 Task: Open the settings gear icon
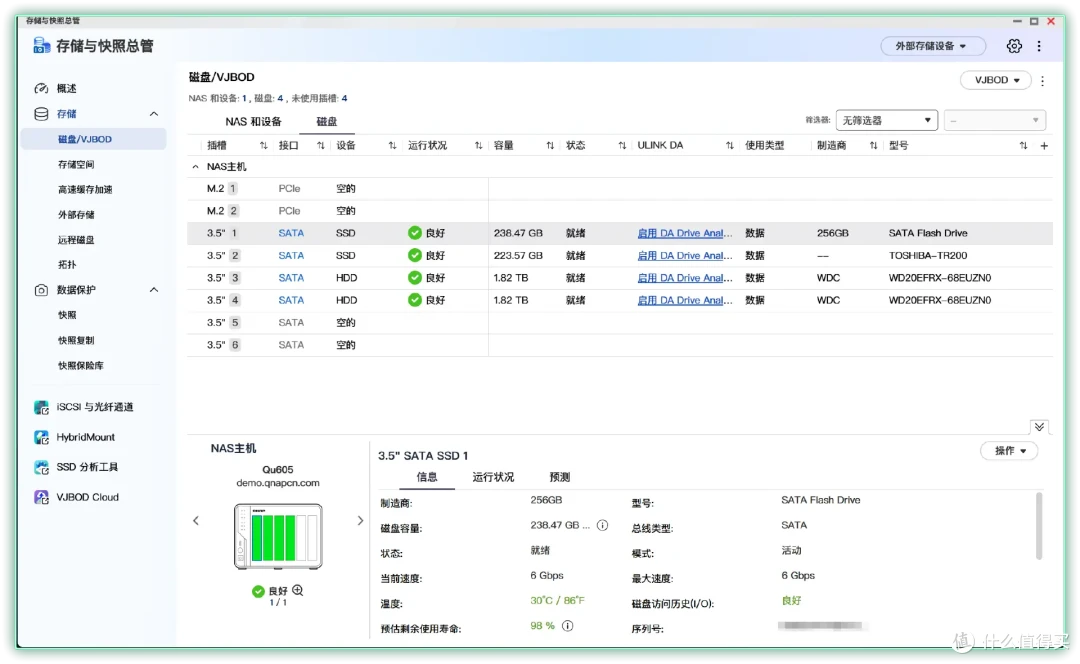point(1014,46)
